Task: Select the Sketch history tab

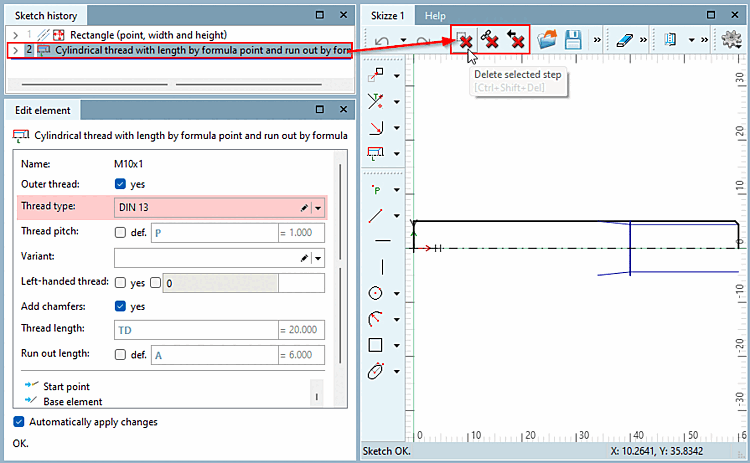Action: 46,16
